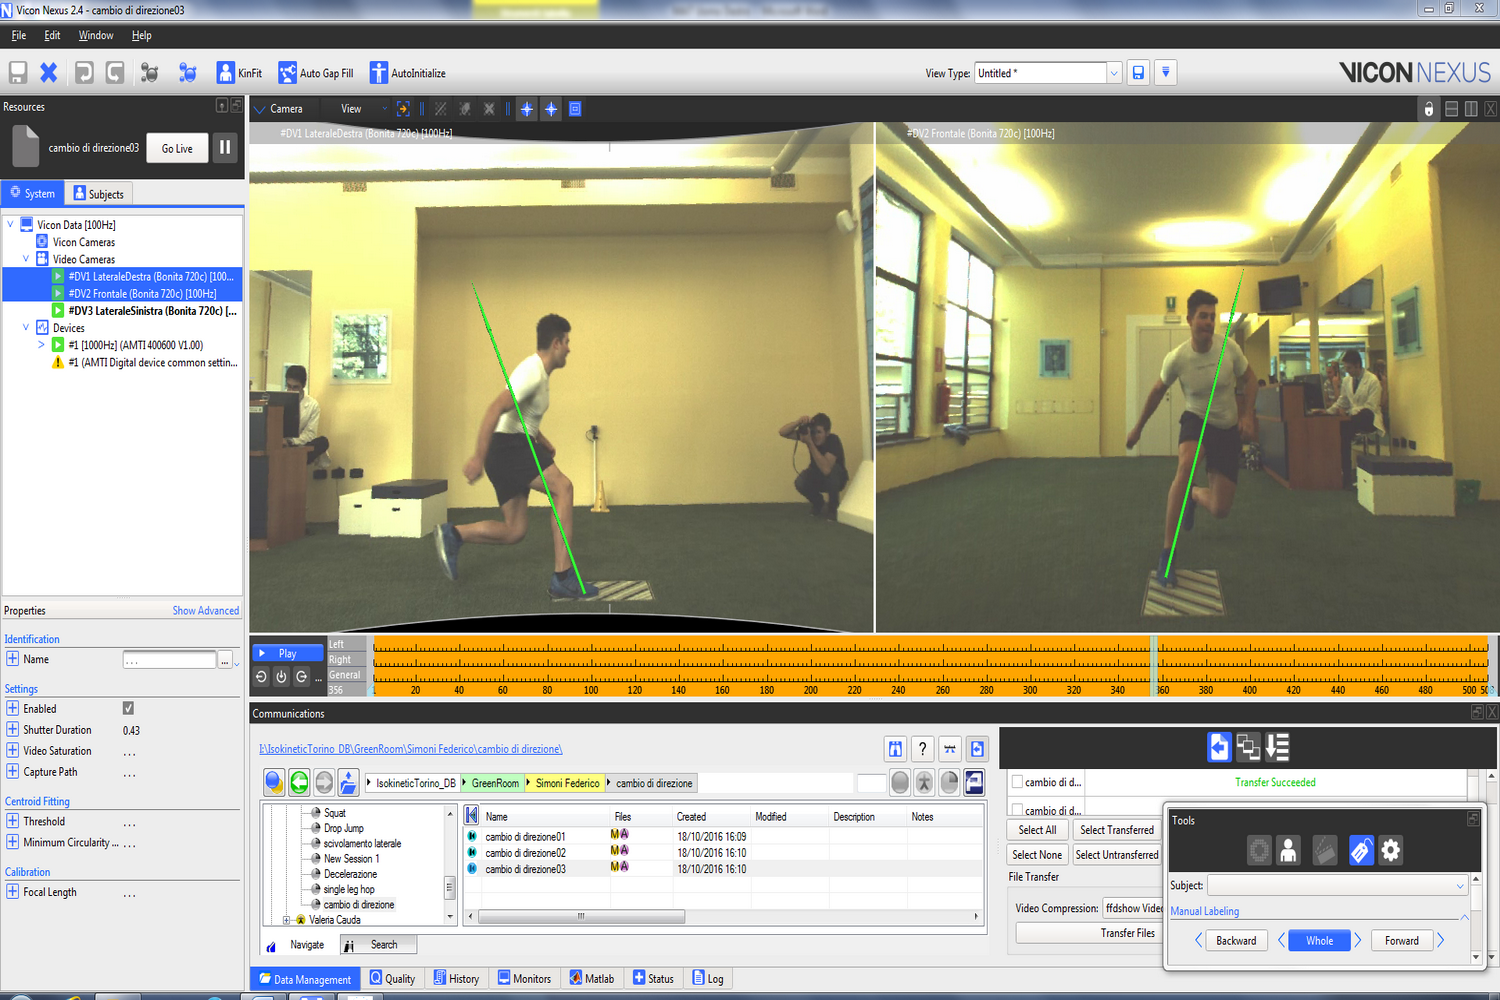Click the KinFit toolbar icon

tap(226, 73)
